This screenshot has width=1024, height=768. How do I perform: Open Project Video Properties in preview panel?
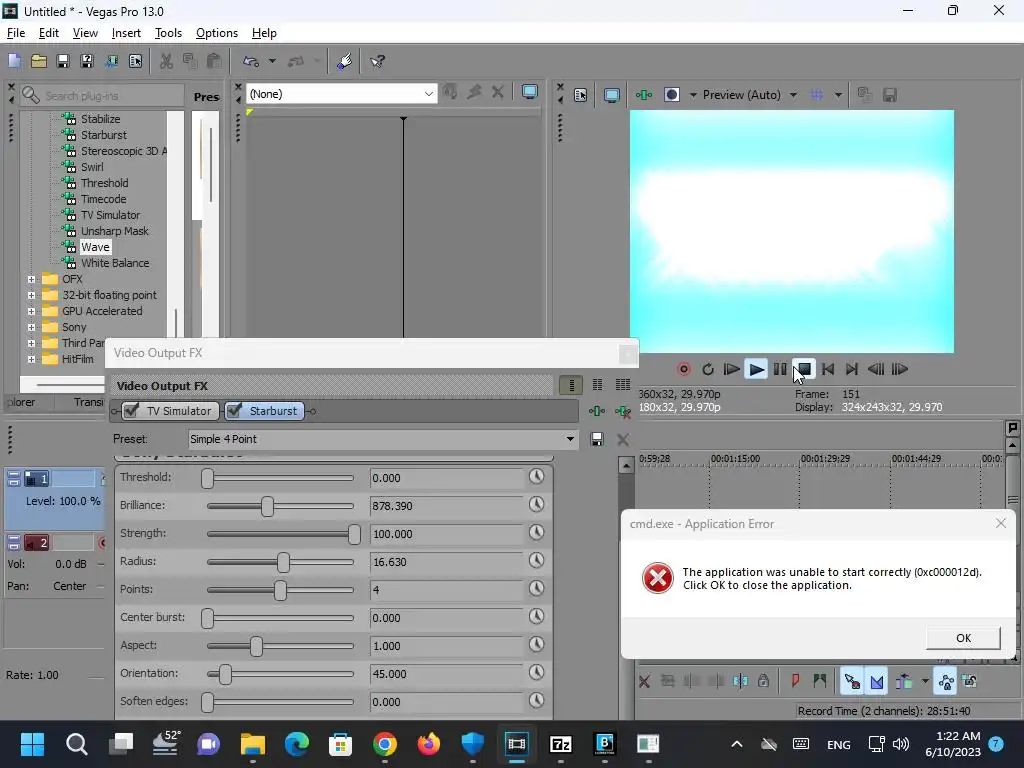[x=581, y=95]
